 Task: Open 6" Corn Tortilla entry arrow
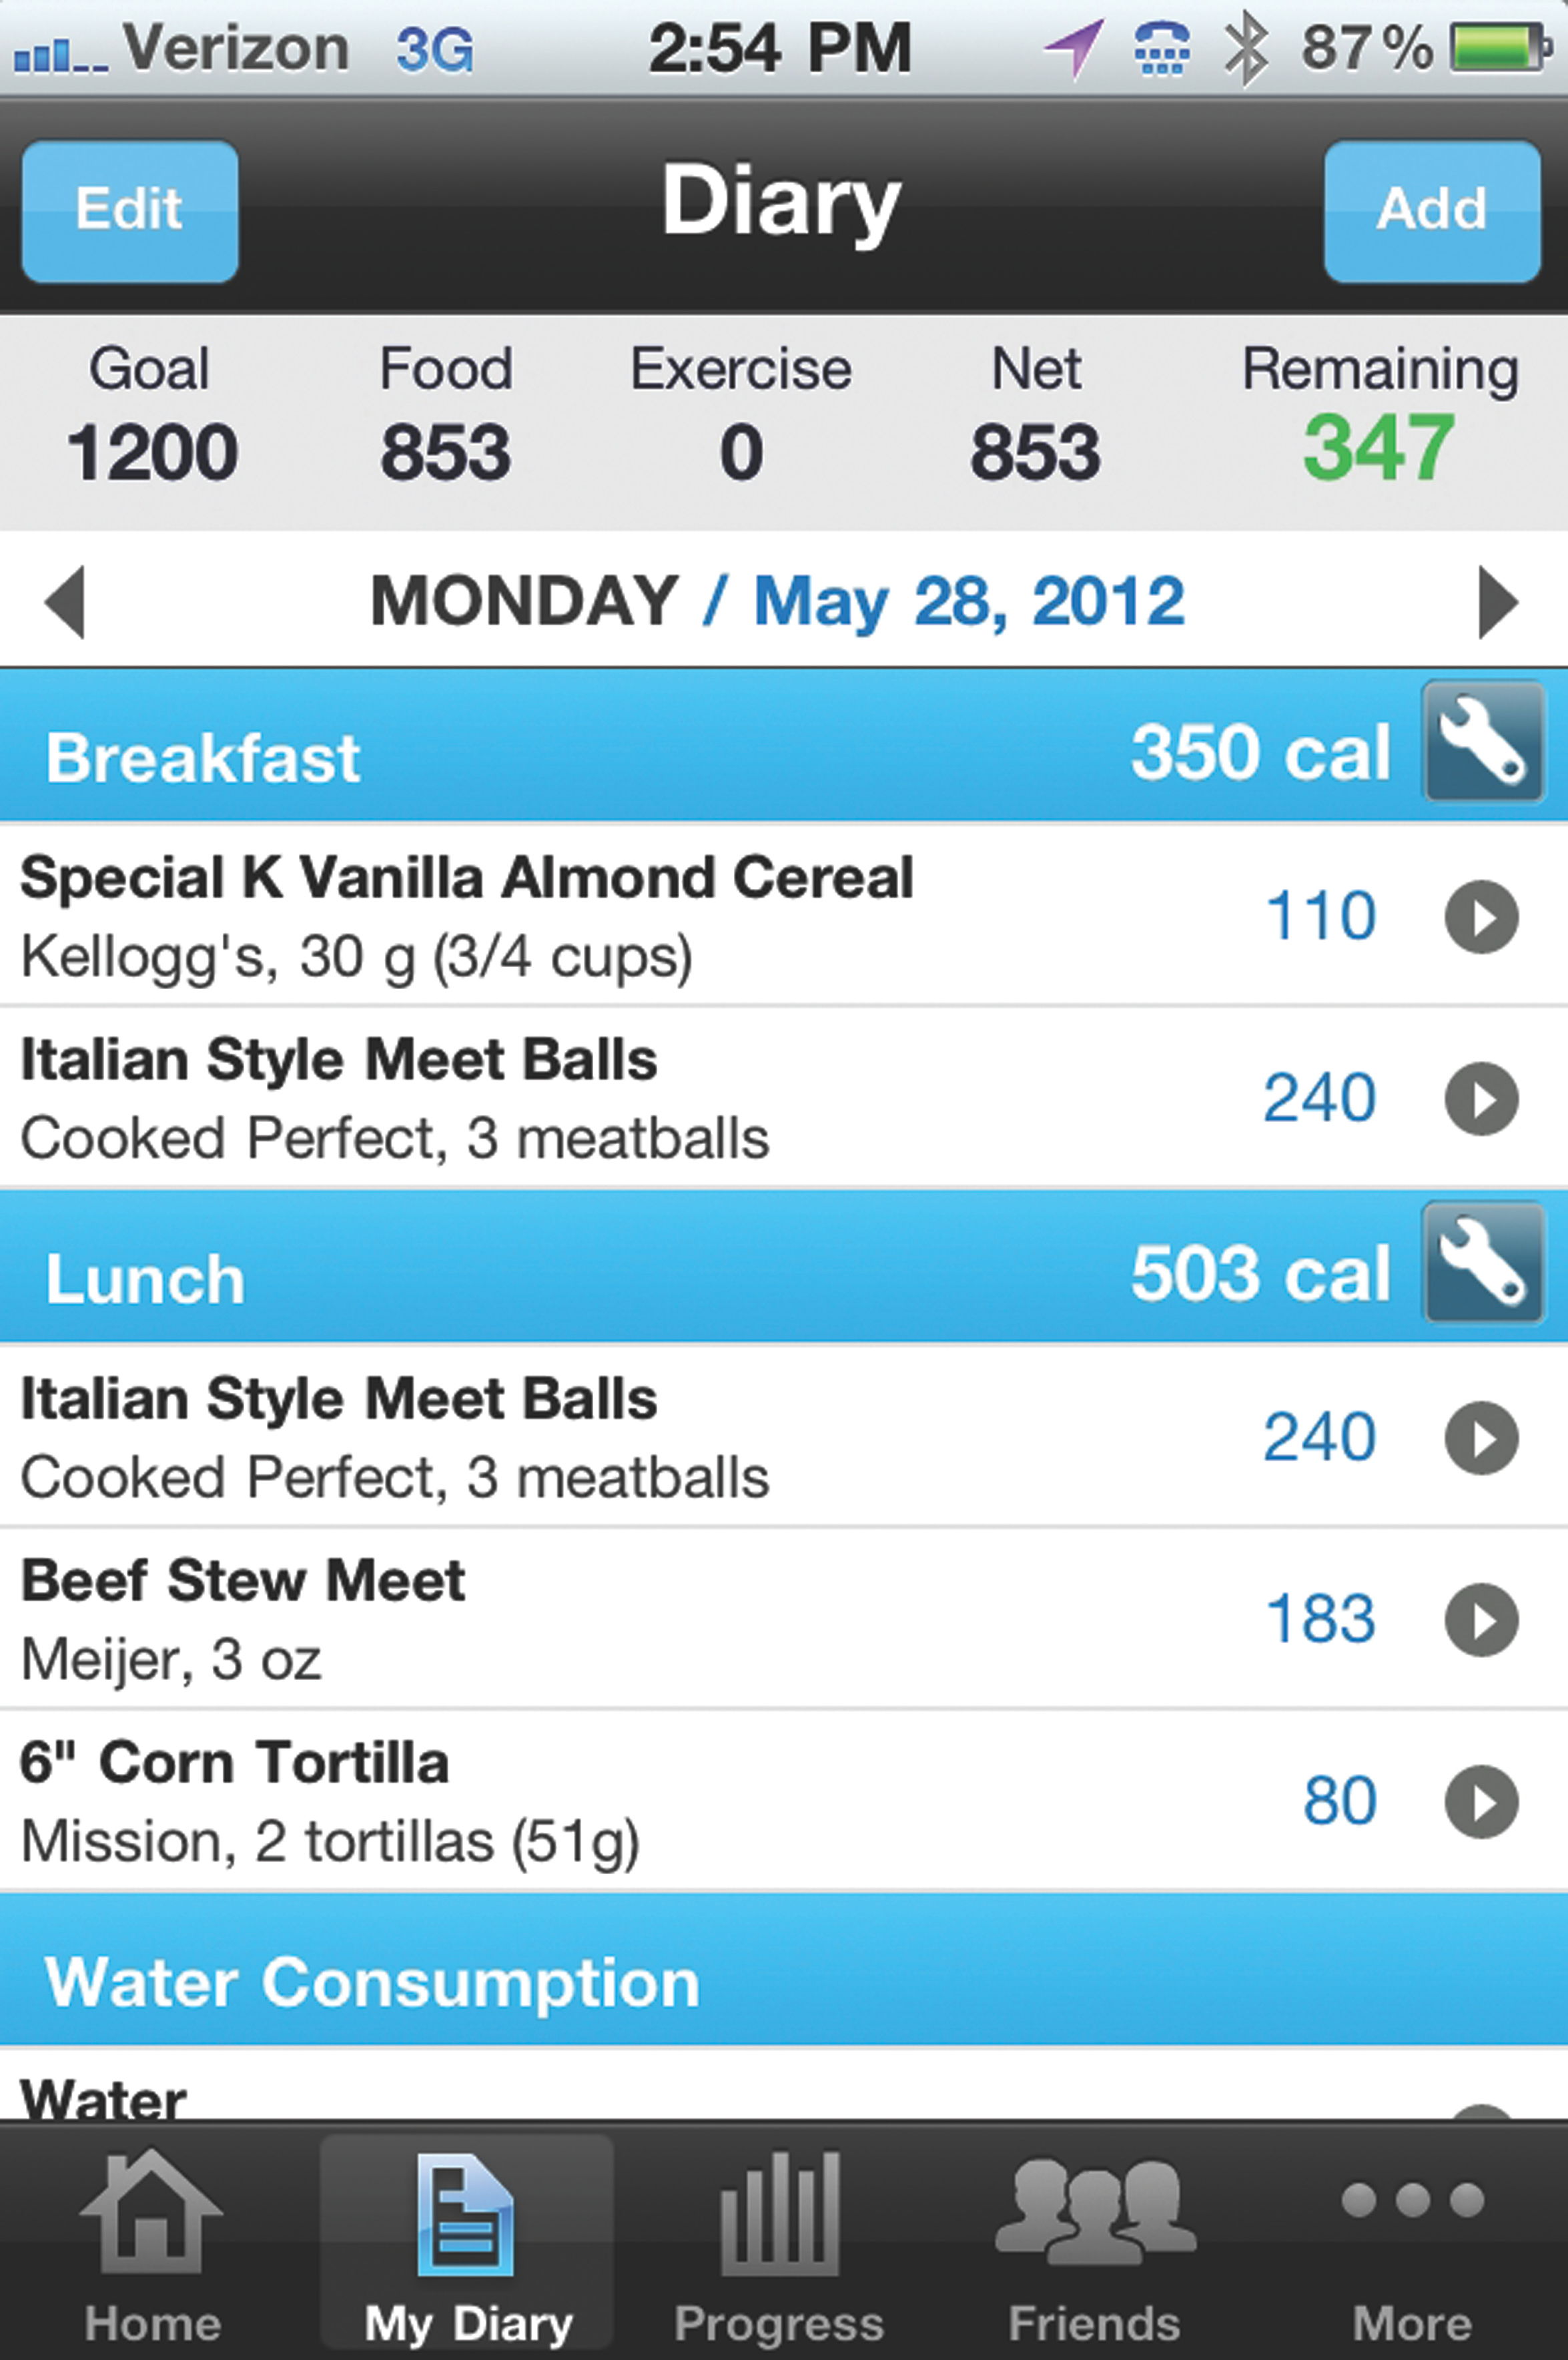[1481, 1801]
